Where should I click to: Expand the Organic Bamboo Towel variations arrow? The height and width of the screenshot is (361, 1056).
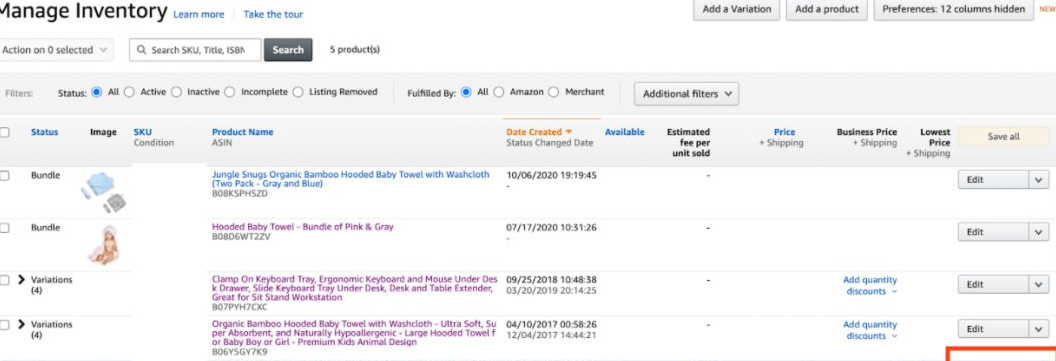tap(21, 324)
